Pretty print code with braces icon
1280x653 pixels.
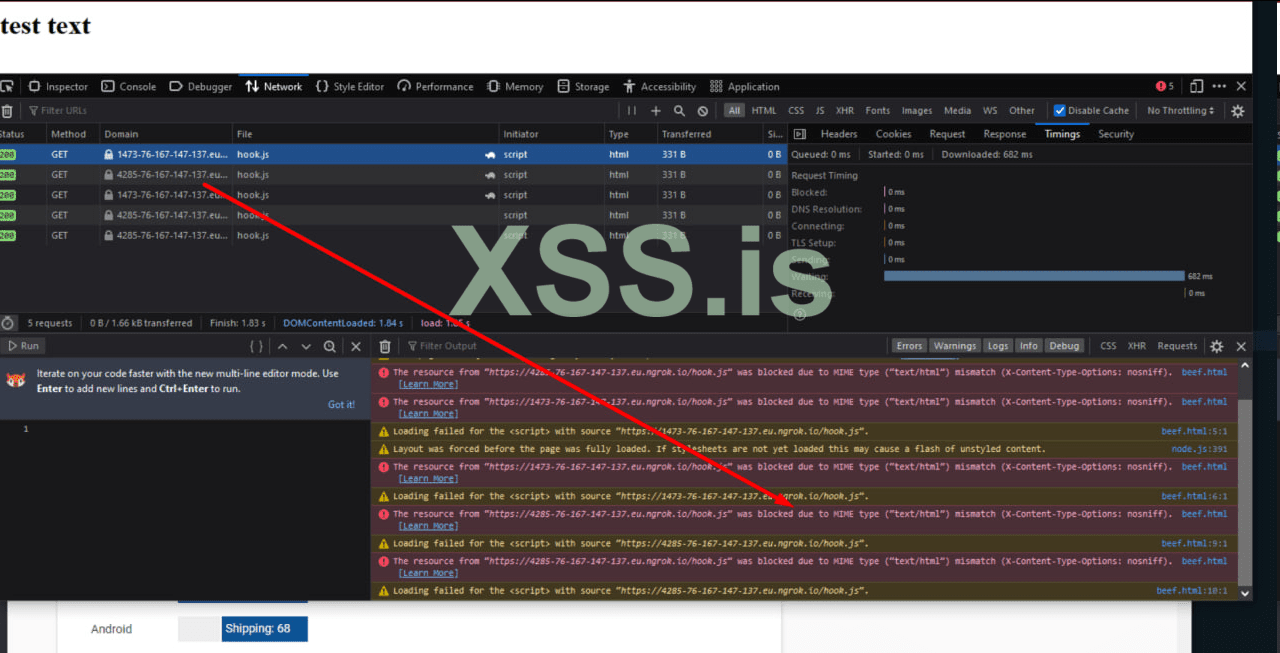point(257,346)
